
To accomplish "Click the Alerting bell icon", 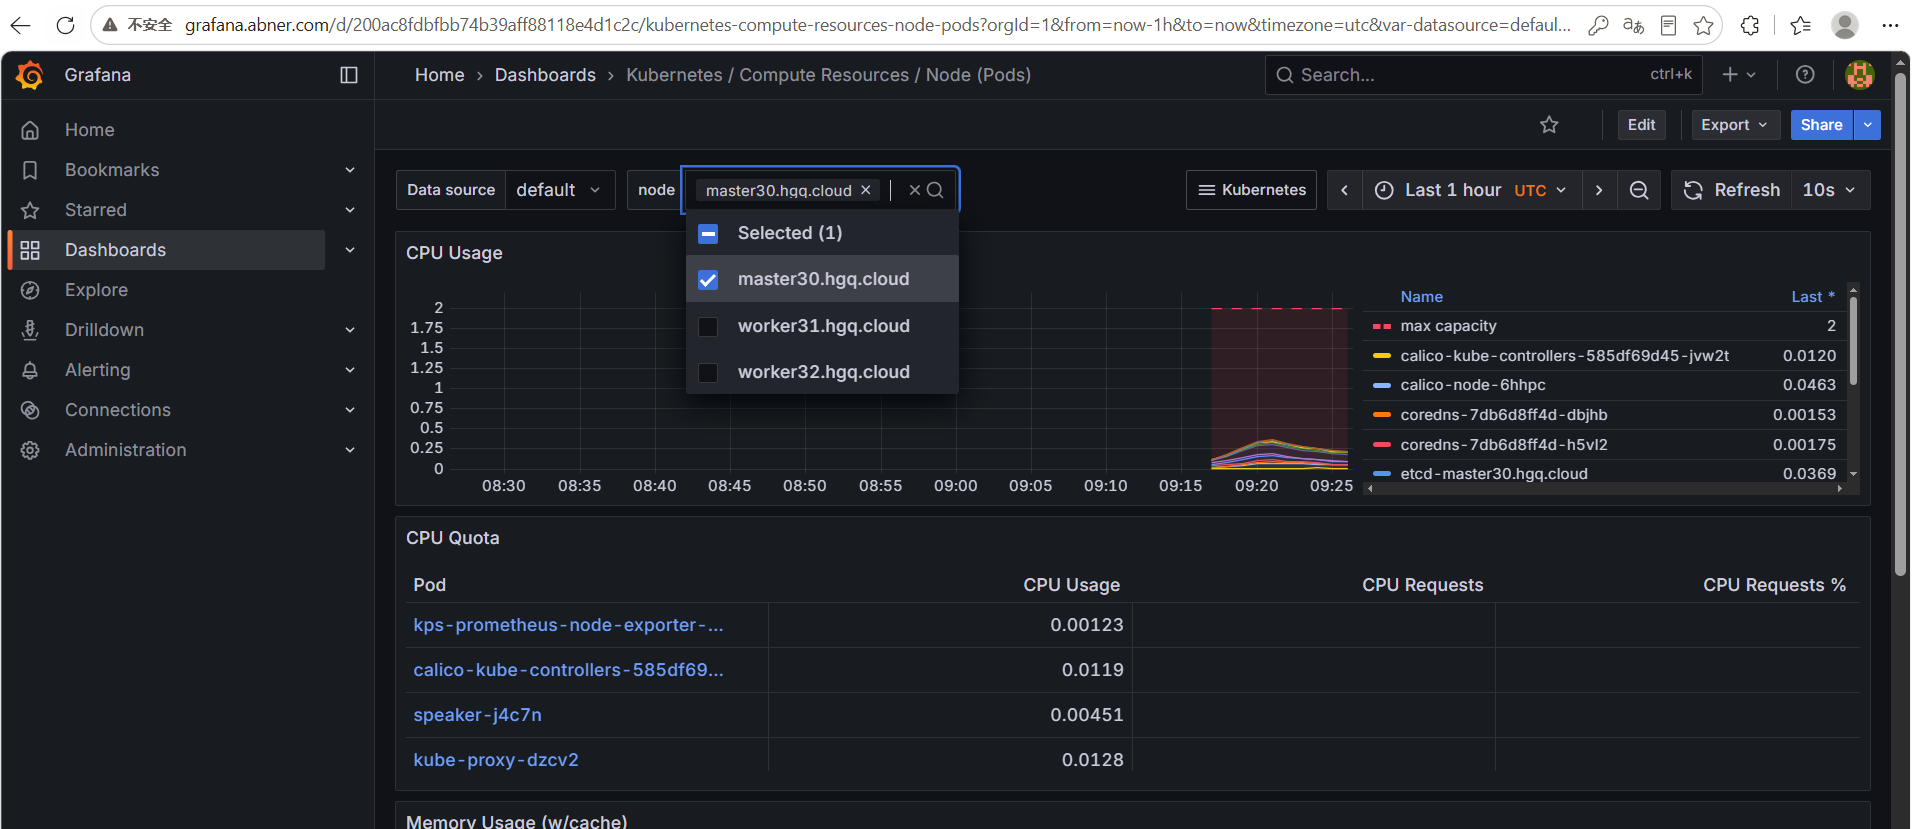I will [x=30, y=370].
